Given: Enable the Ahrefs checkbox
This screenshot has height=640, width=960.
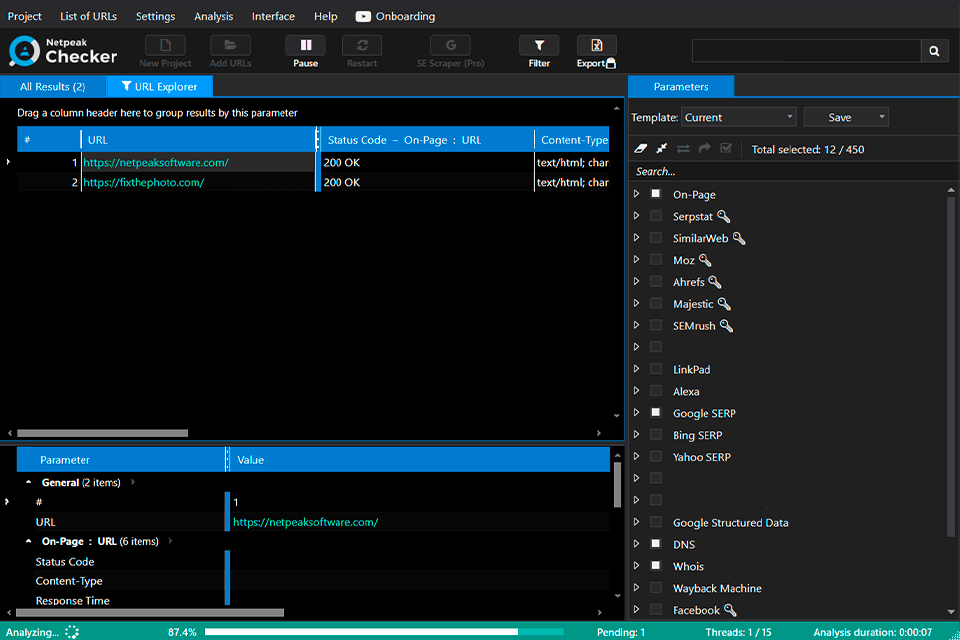Looking at the screenshot, I should [656, 282].
